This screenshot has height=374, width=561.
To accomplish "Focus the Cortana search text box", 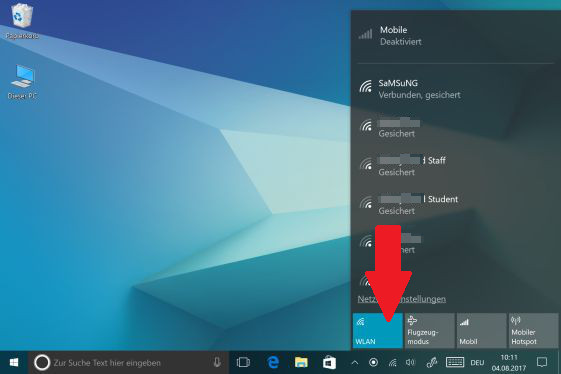I will 129,363.
